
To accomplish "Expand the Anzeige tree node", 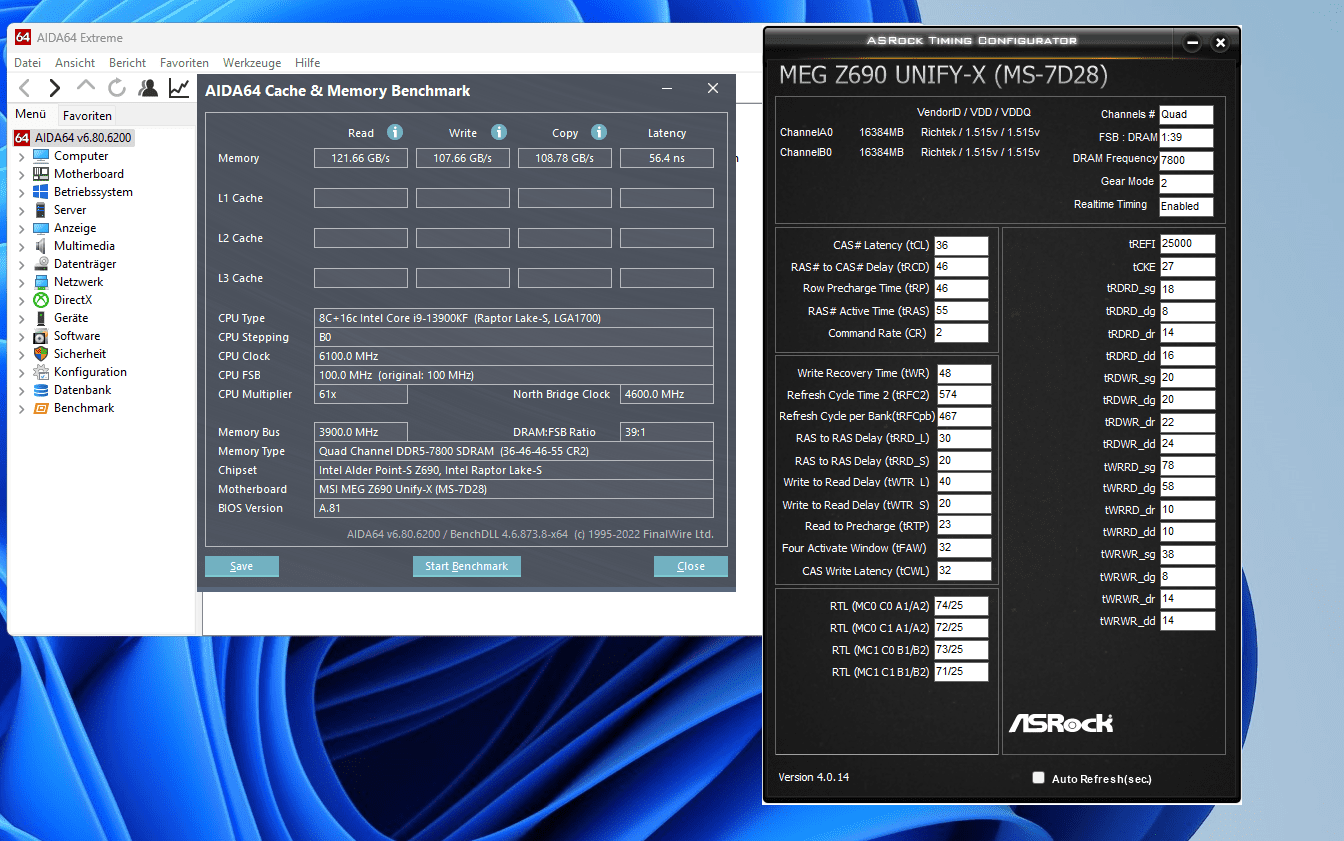I will (x=23, y=228).
